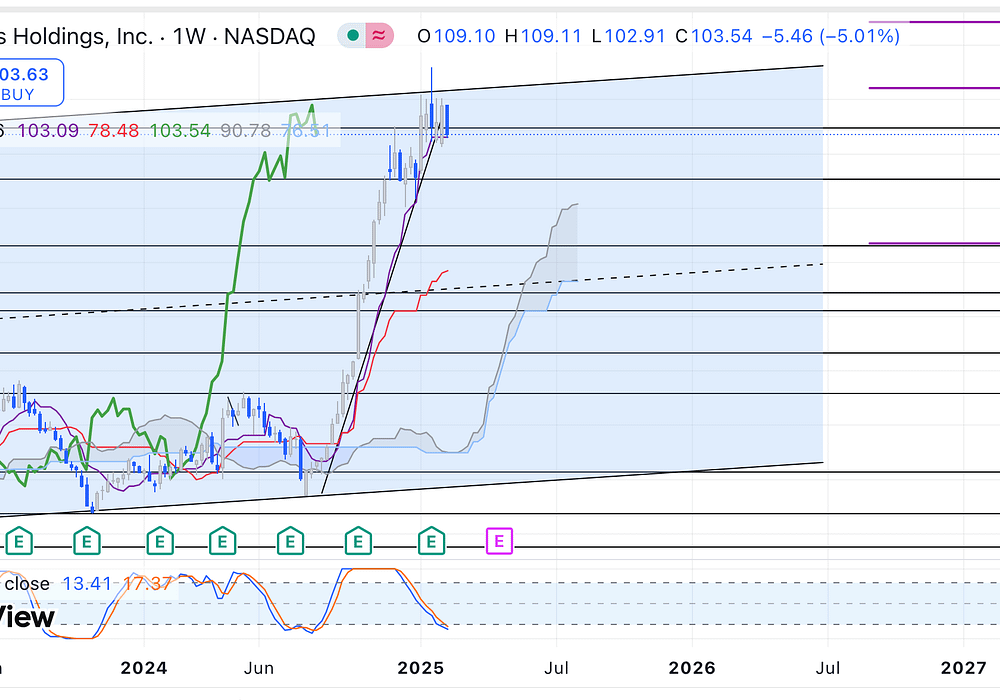The height and width of the screenshot is (700, 1000).
Task: Click the pink wave data-mode icon
Action: (378, 36)
